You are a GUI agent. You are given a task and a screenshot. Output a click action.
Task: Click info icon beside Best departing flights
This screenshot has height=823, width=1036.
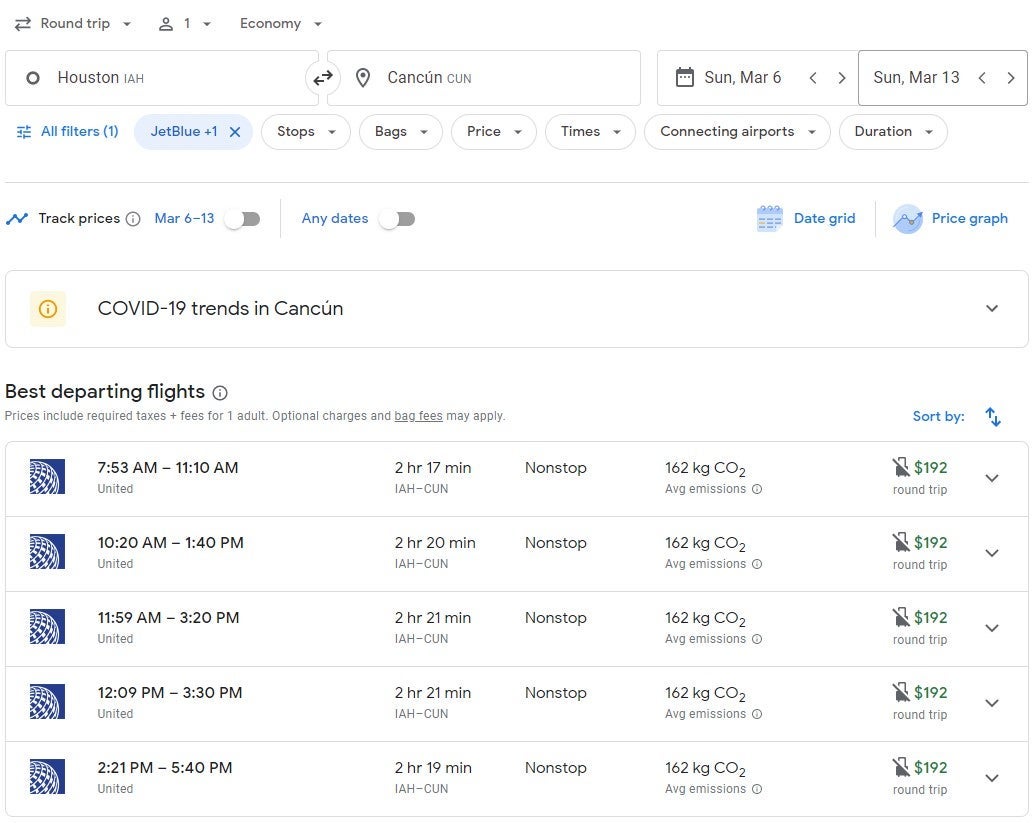[x=220, y=393]
